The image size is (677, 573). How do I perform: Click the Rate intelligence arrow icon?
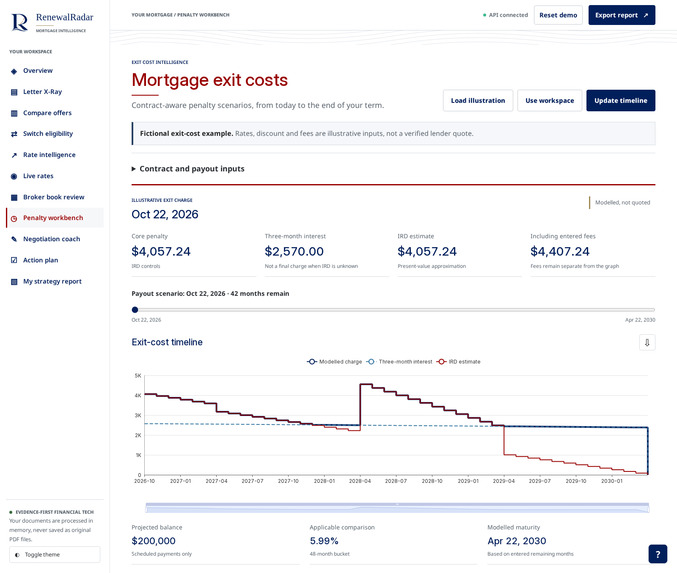tap(14, 155)
